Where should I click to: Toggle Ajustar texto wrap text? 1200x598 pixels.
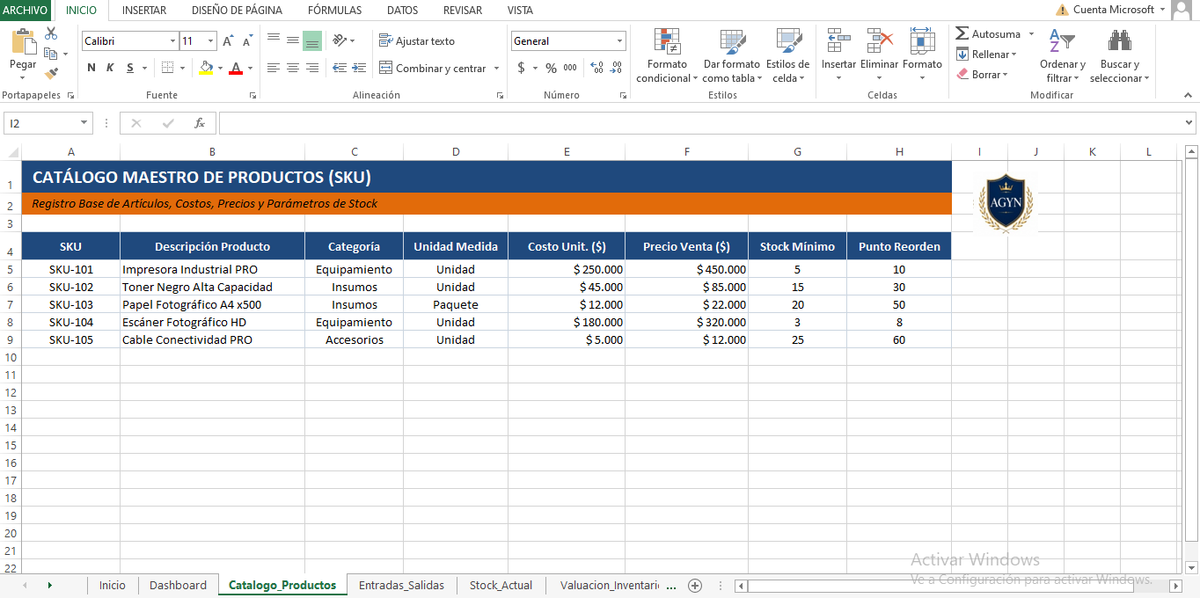(x=417, y=41)
